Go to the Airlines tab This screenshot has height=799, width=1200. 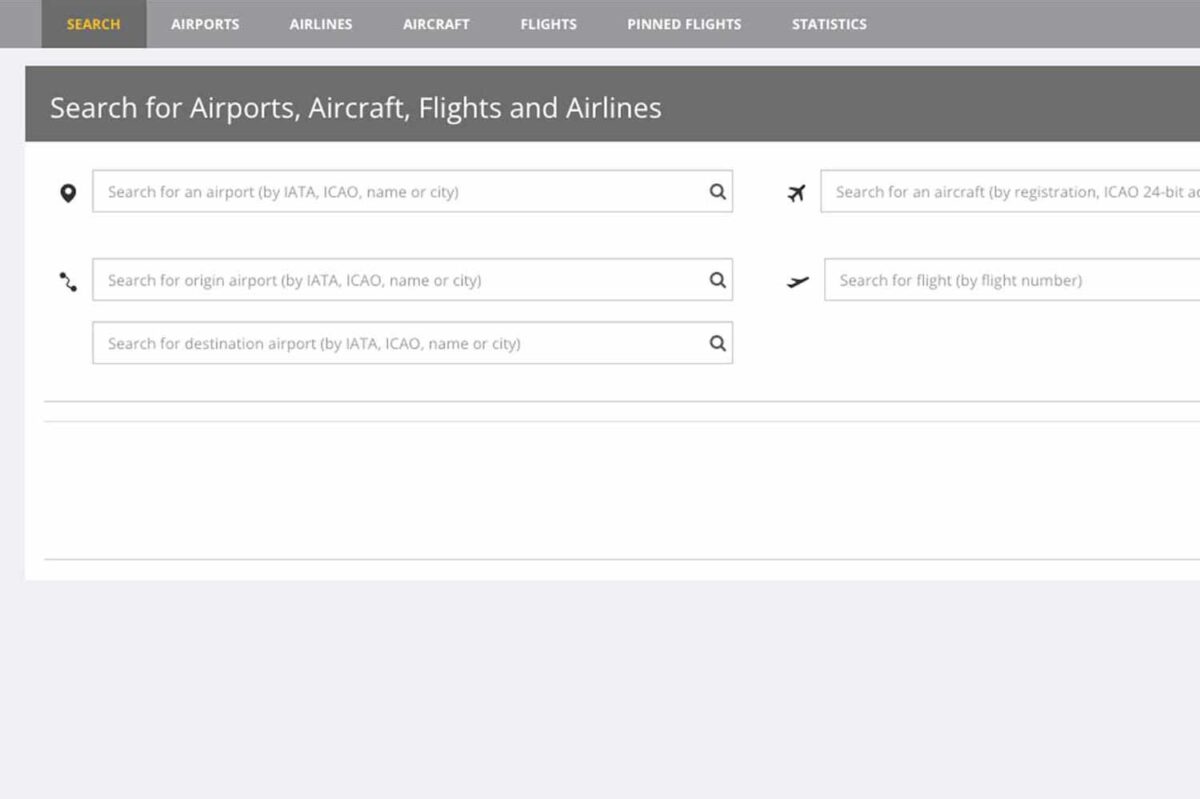click(x=321, y=24)
